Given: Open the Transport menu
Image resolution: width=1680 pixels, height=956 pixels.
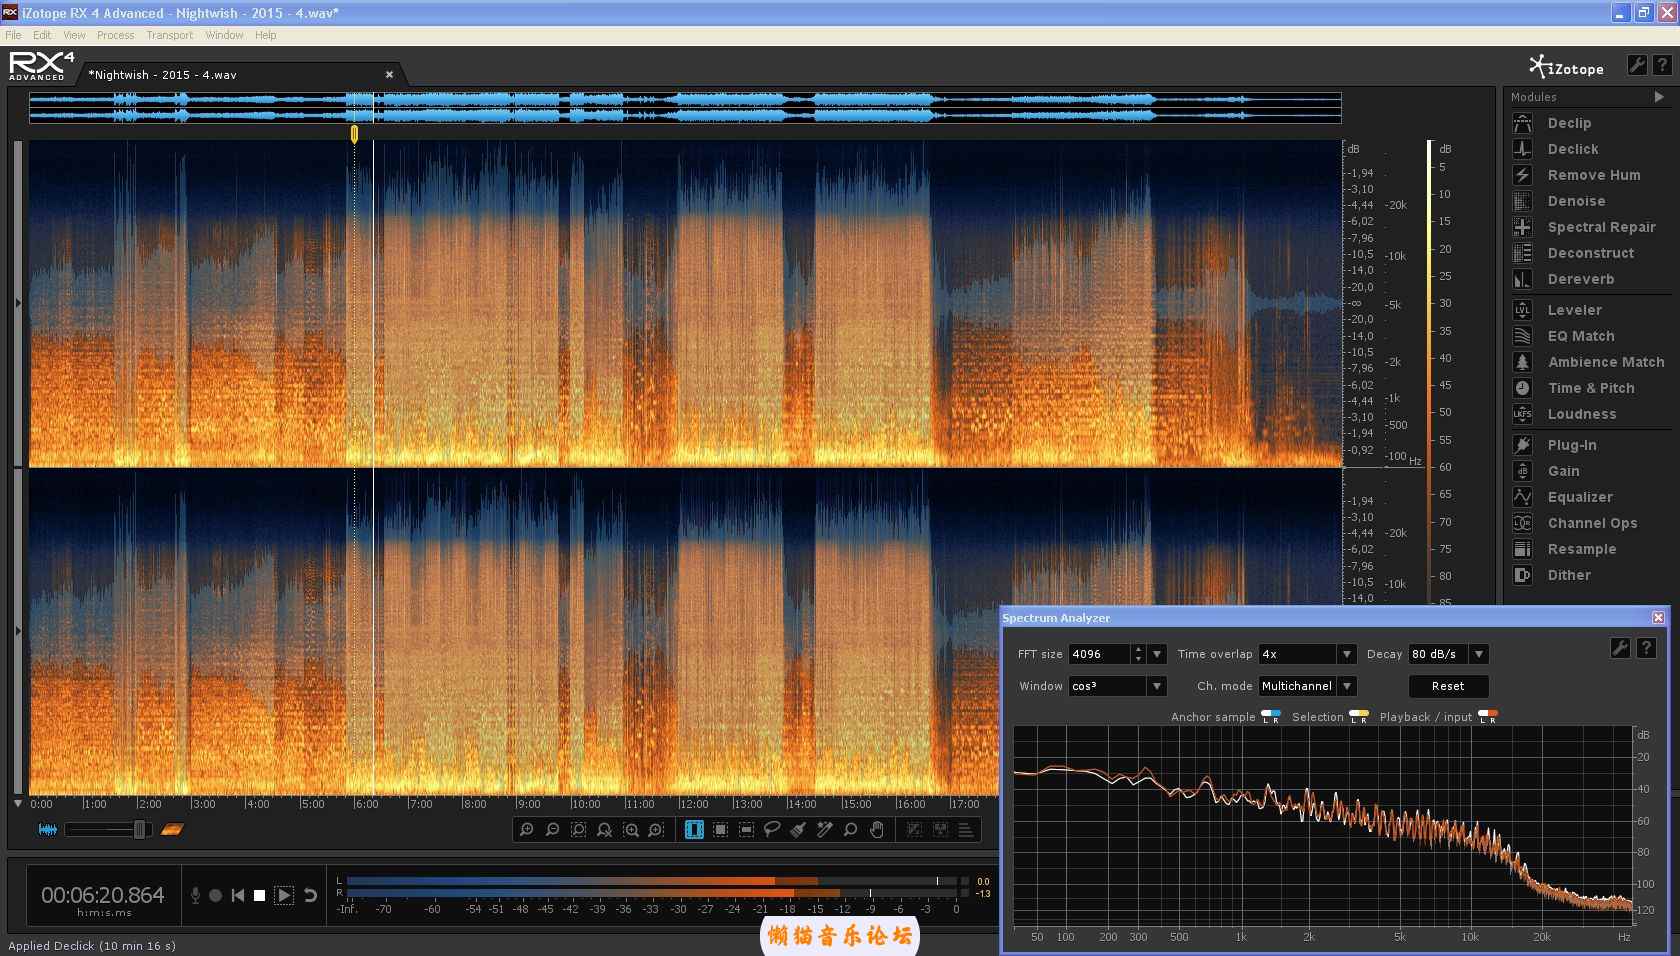Looking at the screenshot, I should [169, 35].
